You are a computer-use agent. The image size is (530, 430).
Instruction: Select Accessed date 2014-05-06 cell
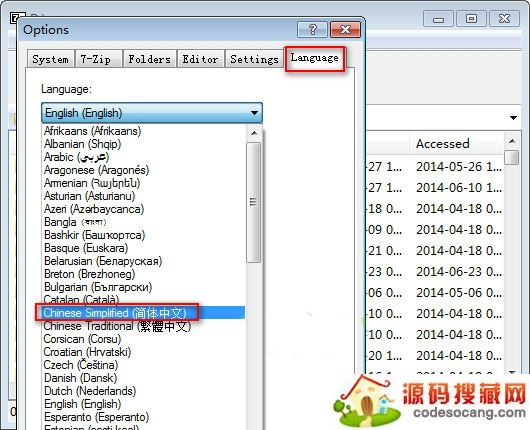tap(458, 292)
